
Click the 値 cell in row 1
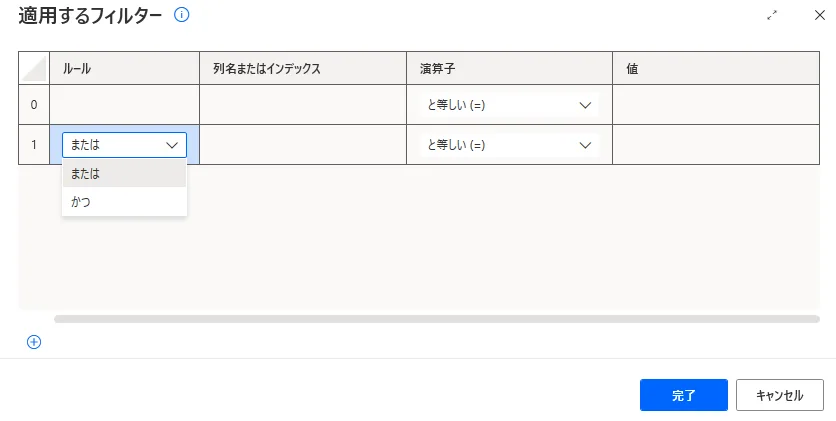[715, 145]
